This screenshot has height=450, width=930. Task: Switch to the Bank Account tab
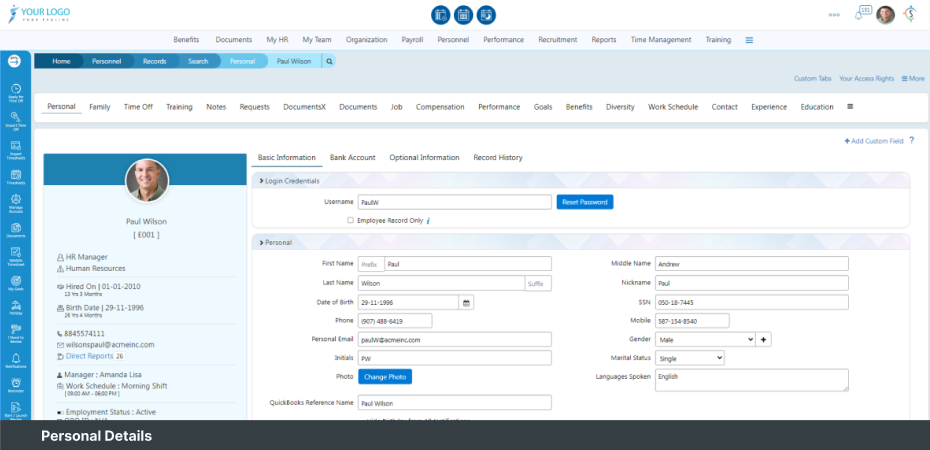[352, 158]
